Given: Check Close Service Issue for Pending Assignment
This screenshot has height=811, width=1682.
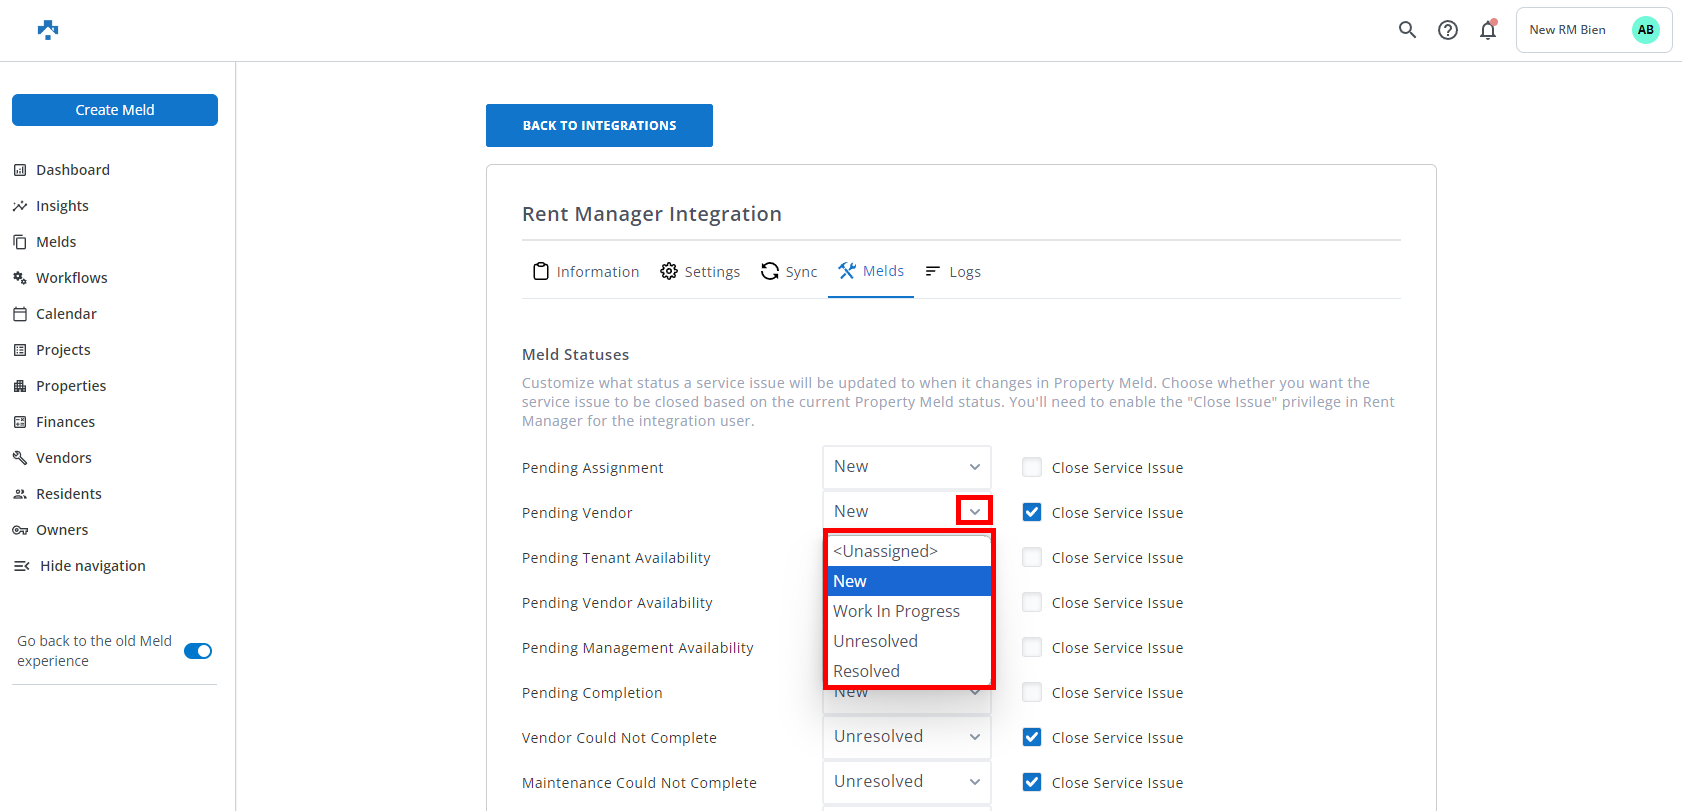Looking at the screenshot, I should [1032, 467].
